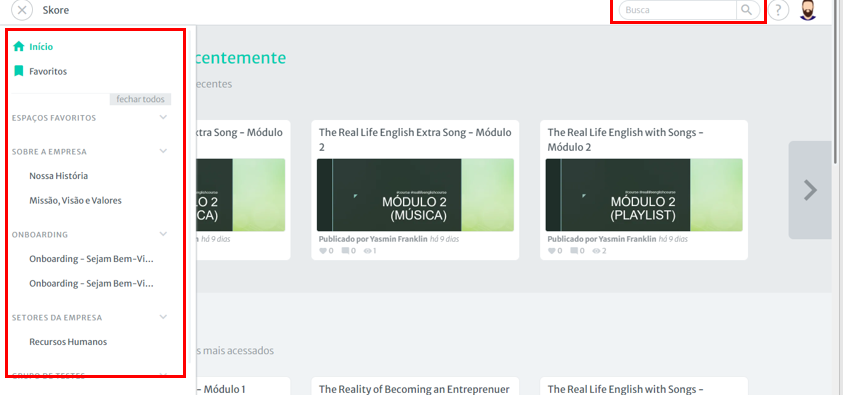
Task: Open Missão, Visão e Valores
Action: tap(75, 200)
